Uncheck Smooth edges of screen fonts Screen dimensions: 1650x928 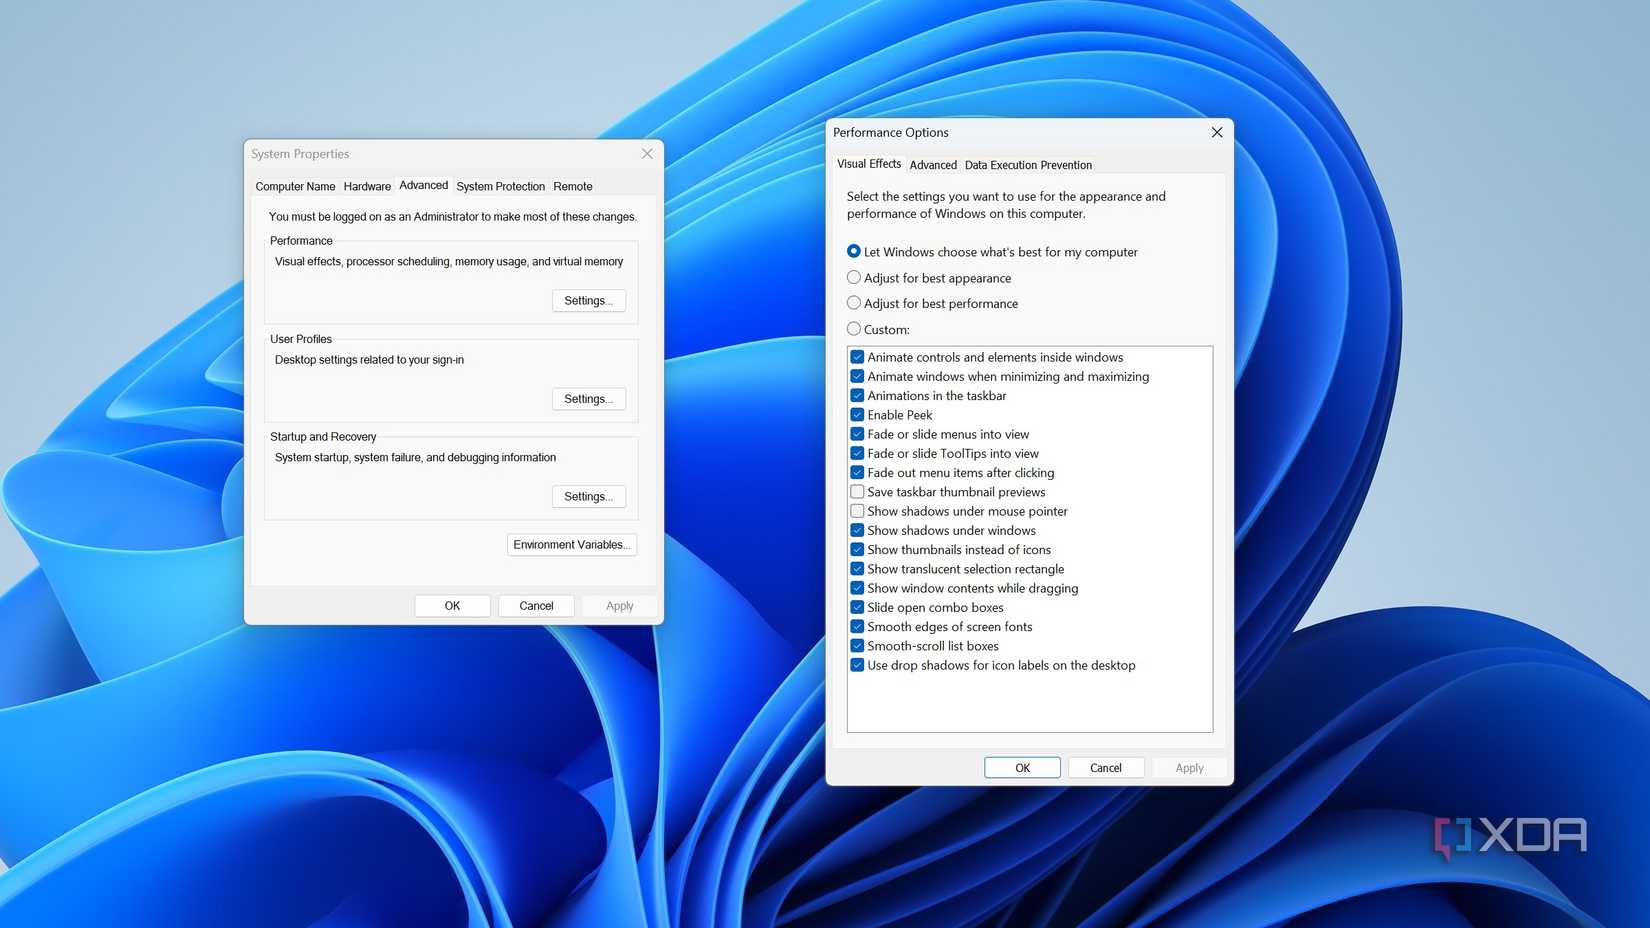point(857,627)
